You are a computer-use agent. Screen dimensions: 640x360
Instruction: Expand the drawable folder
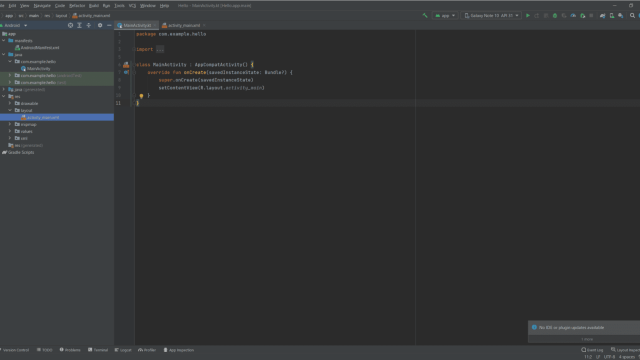[10, 103]
